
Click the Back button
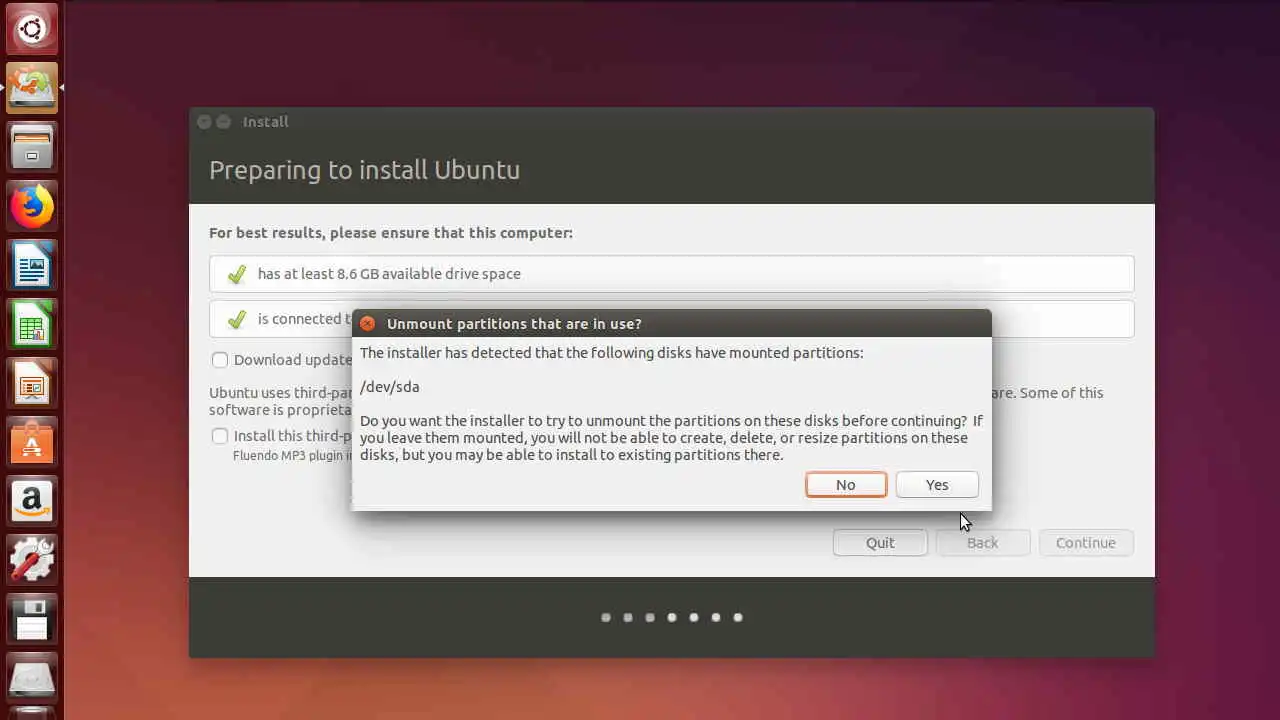[982, 543]
